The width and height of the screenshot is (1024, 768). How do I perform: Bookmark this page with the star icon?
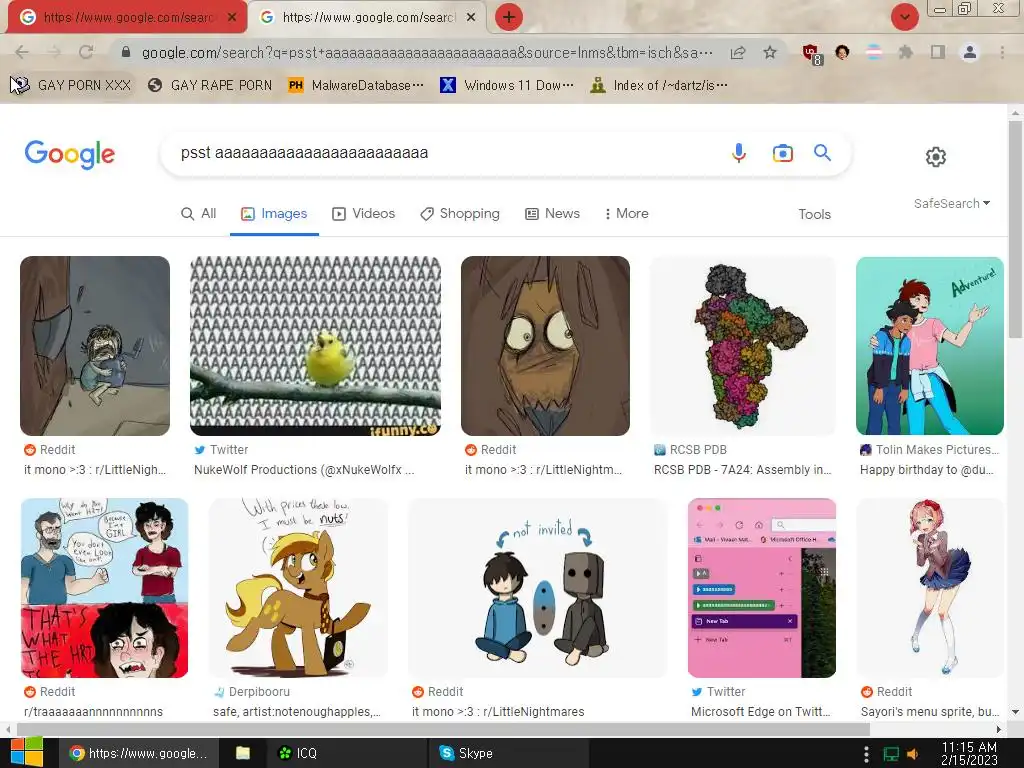[770, 52]
